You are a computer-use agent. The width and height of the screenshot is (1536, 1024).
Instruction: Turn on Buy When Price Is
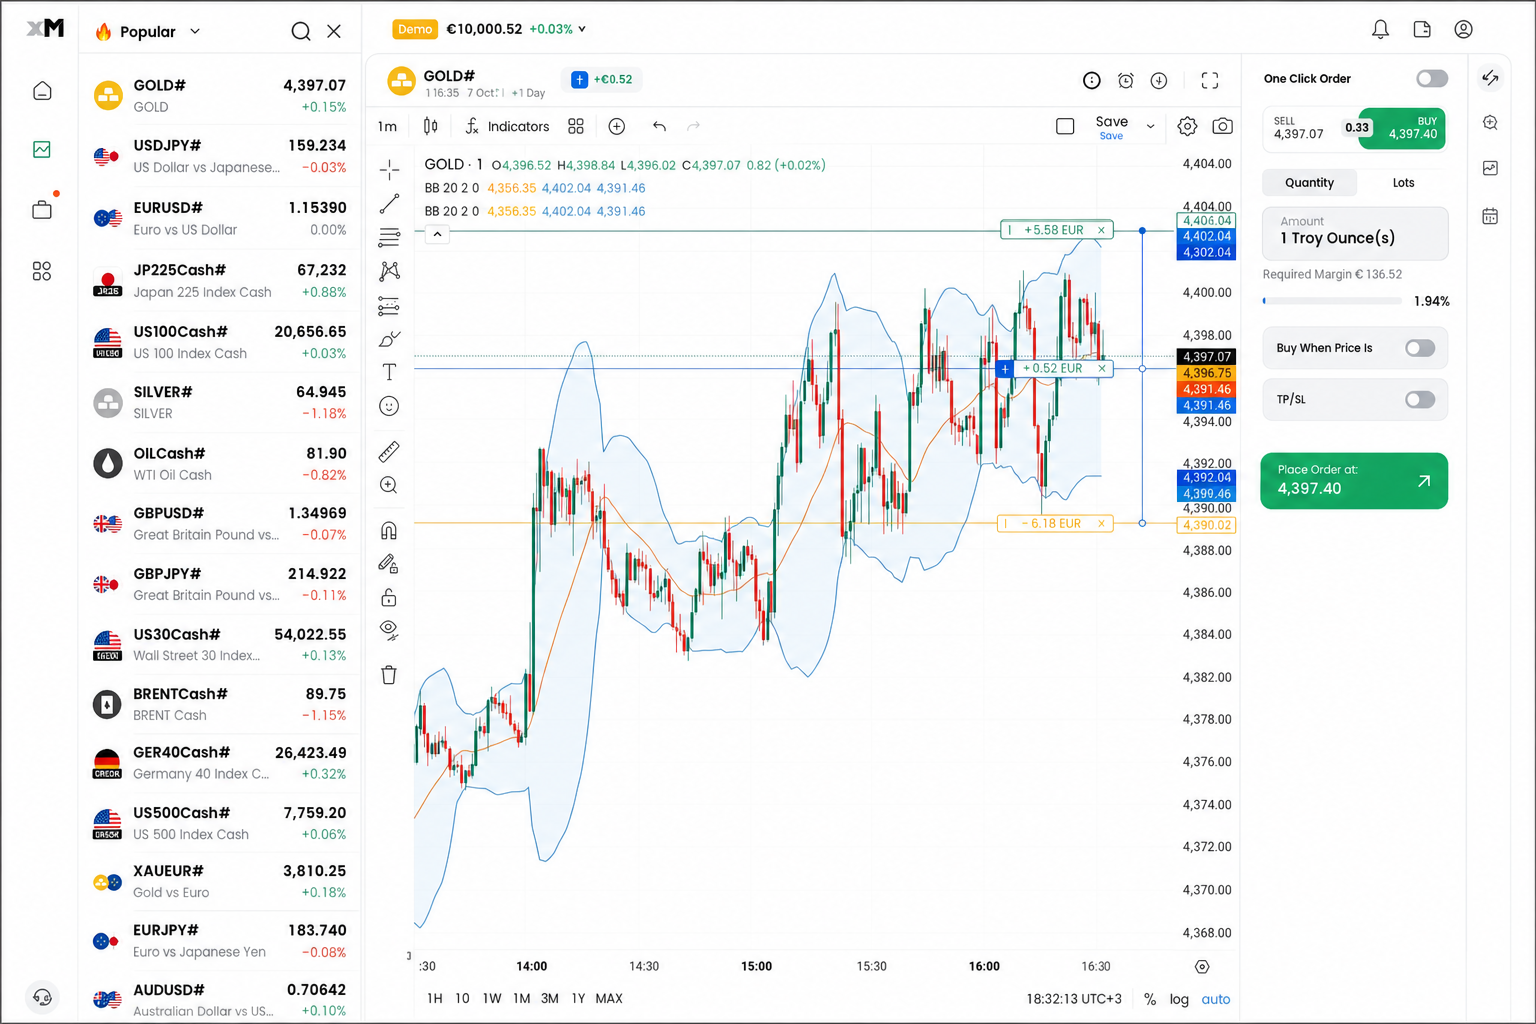(1419, 348)
